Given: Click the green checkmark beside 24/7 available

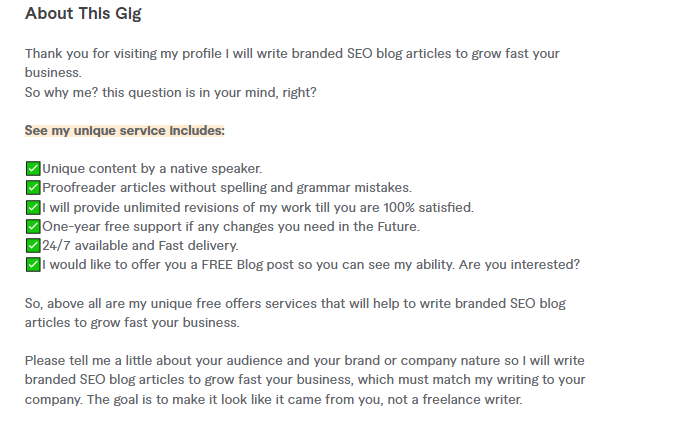Looking at the screenshot, I should point(33,245).
